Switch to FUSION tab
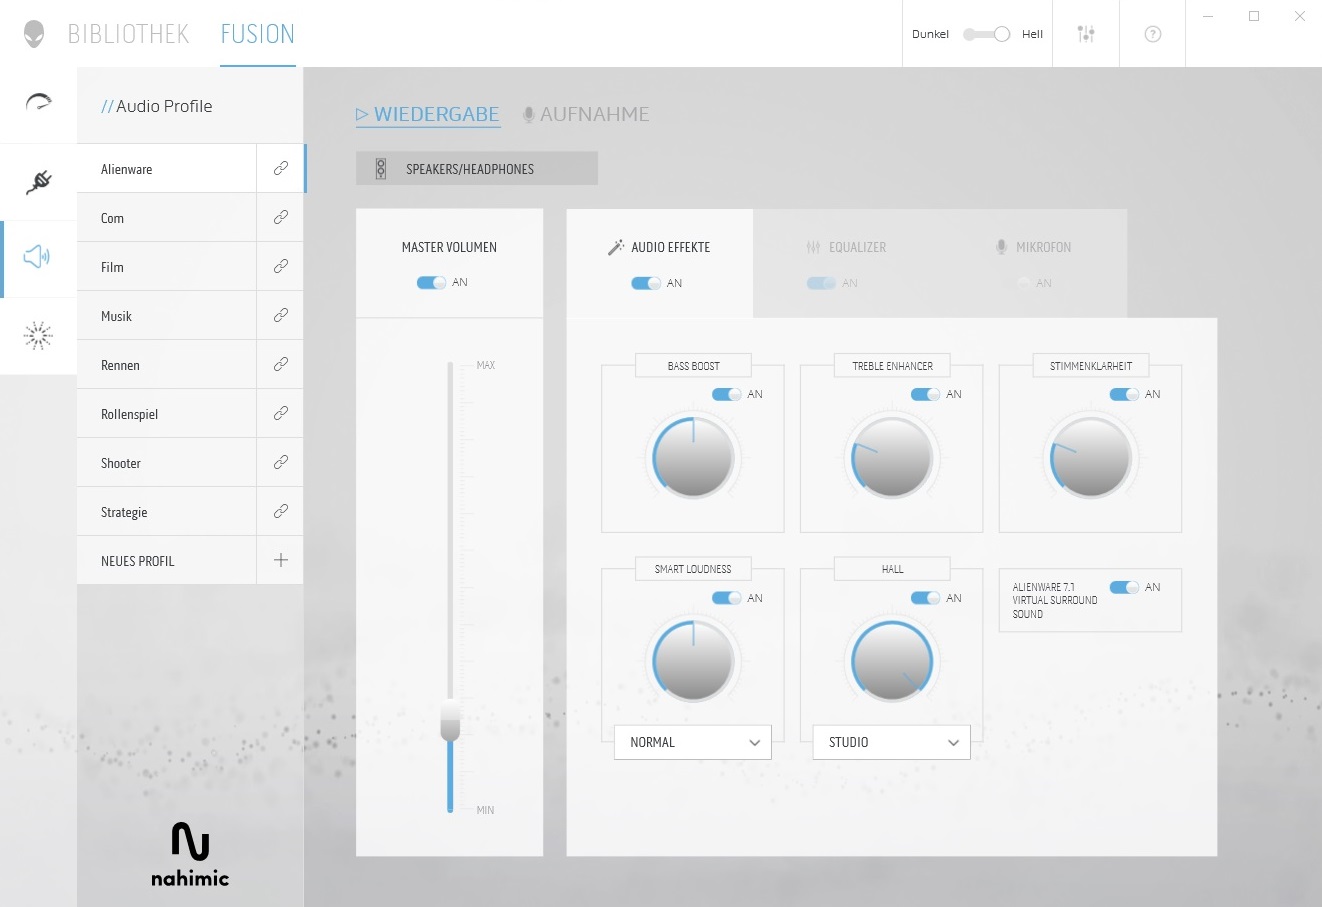1322x907 pixels. click(x=258, y=34)
